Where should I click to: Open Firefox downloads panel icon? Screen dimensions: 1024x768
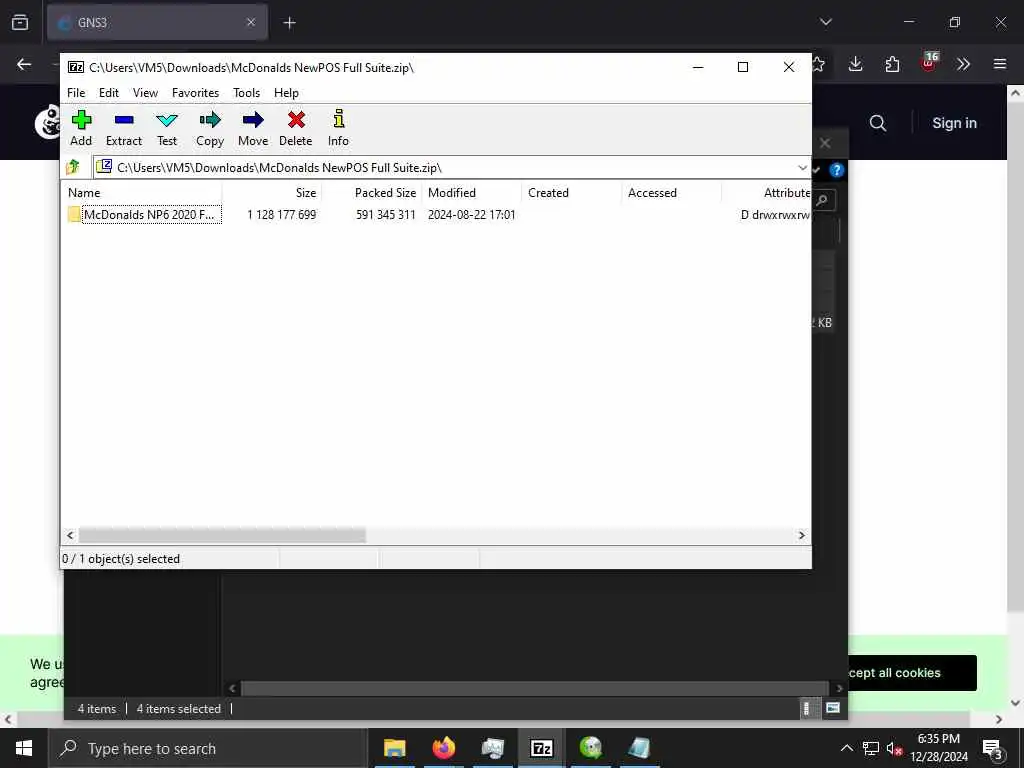click(x=856, y=64)
